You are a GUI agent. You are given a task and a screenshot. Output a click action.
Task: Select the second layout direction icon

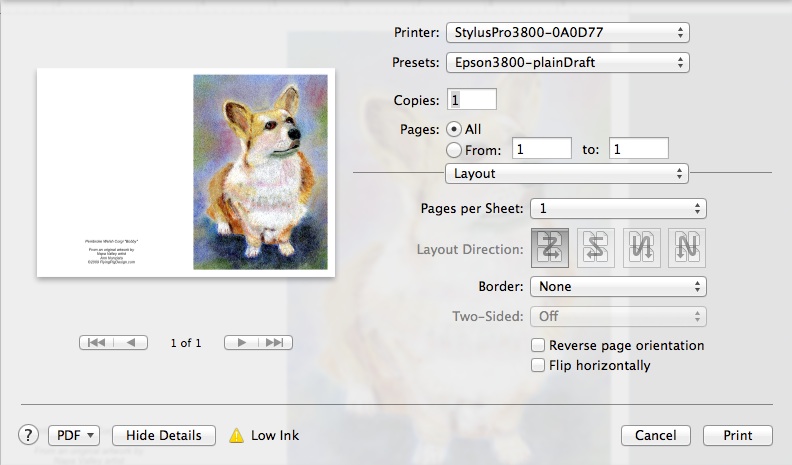click(x=596, y=248)
